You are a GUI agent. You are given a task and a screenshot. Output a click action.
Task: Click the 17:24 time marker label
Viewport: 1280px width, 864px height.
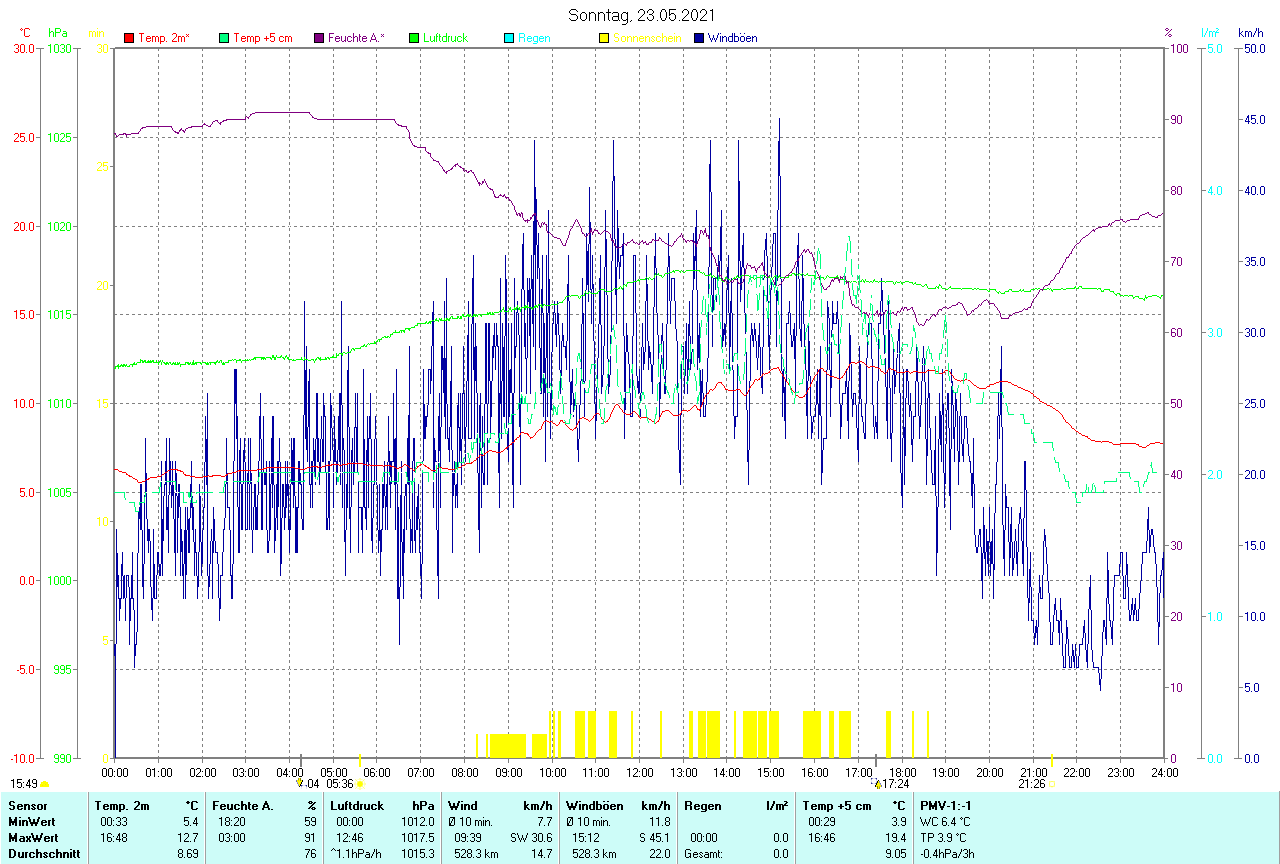pyautogui.click(x=896, y=784)
